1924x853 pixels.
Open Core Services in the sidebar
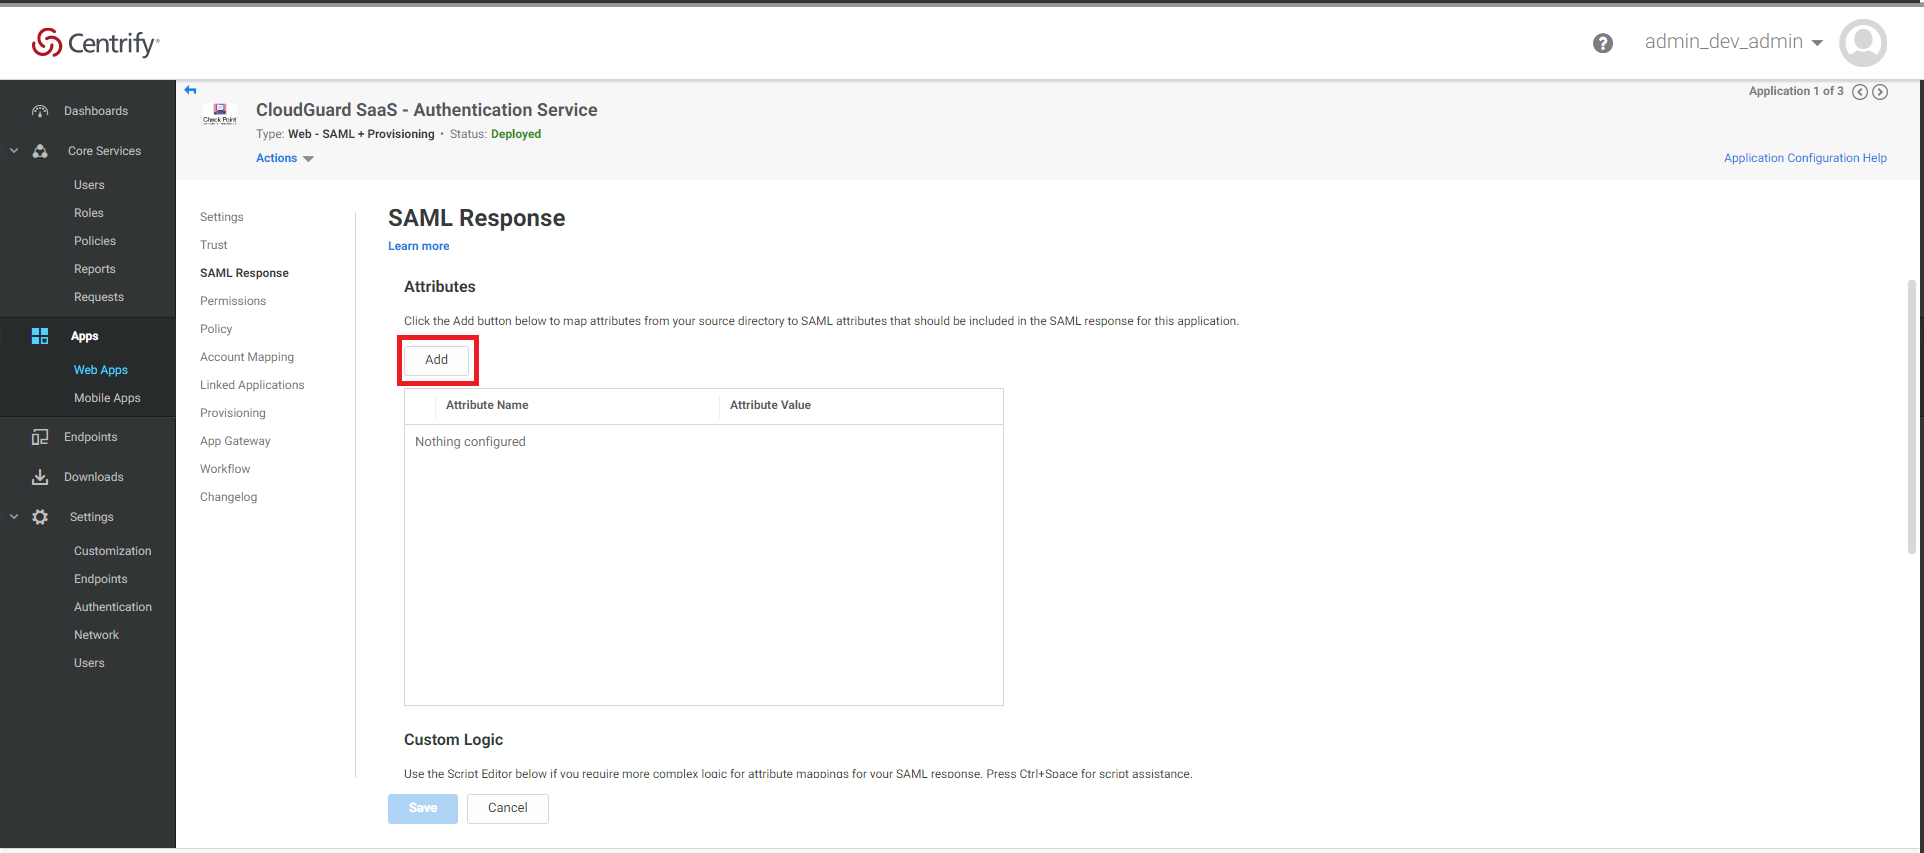pos(104,151)
